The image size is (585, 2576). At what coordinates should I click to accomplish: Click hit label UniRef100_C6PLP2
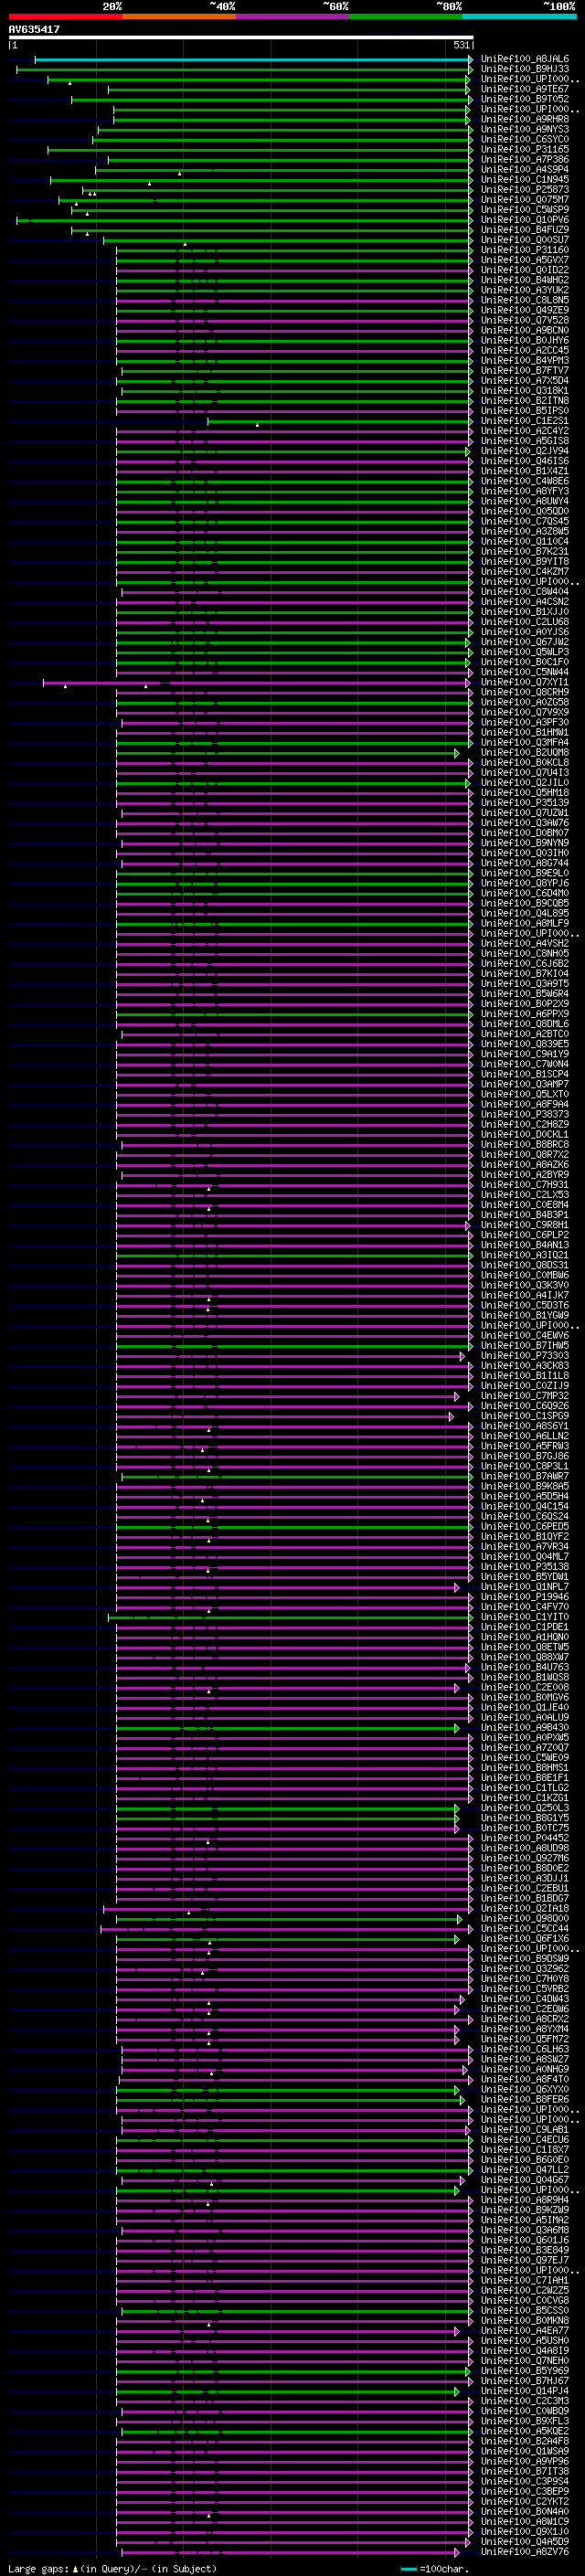pyautogui.click(x=525, y=1235)
